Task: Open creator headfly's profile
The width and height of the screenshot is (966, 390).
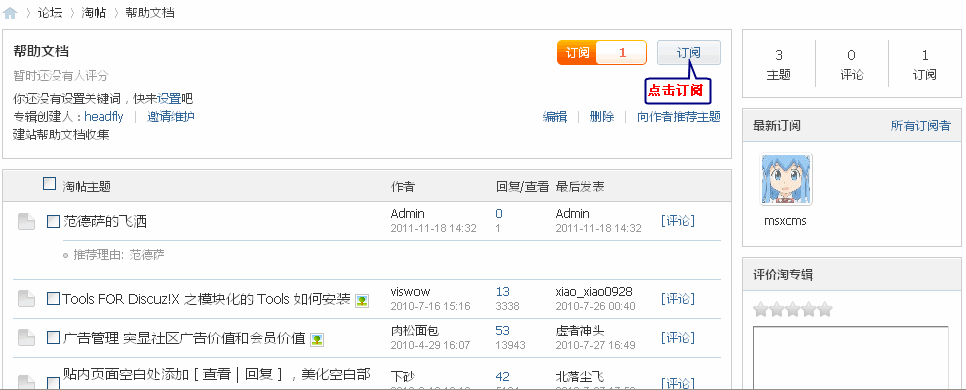Action: pyautogui.click(x=104, y=116)
